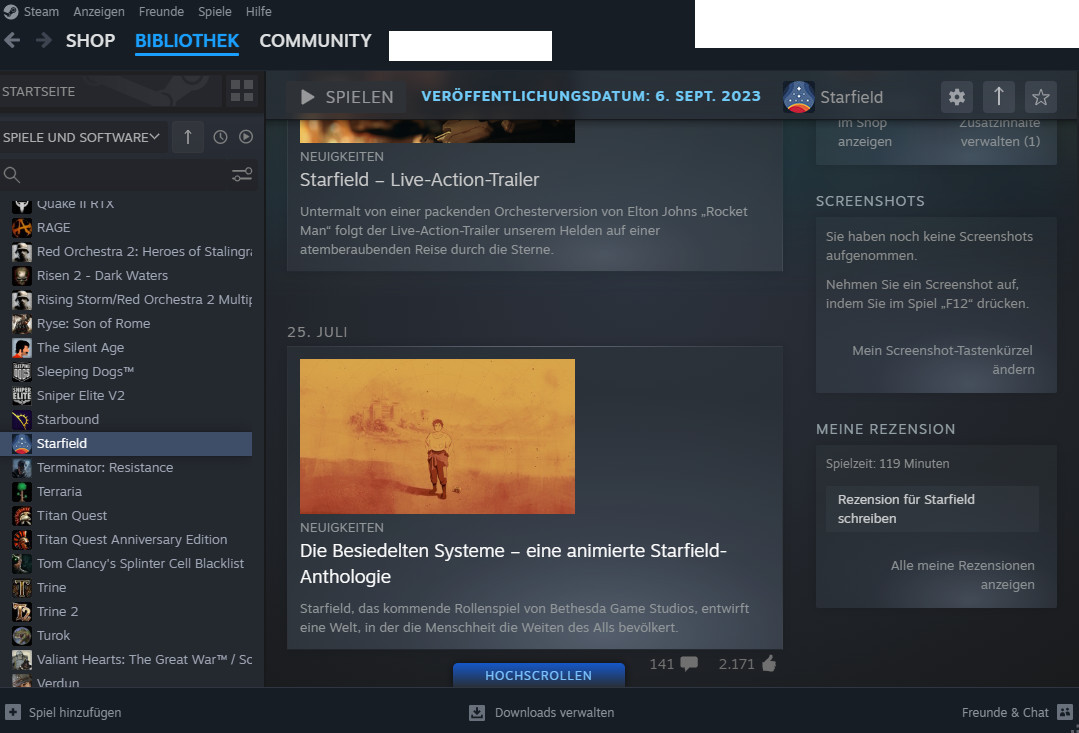The height and width of the screenshot is (733, 1079).
Task: Select Ryse: Son of Rome
Action: point(126,323)
